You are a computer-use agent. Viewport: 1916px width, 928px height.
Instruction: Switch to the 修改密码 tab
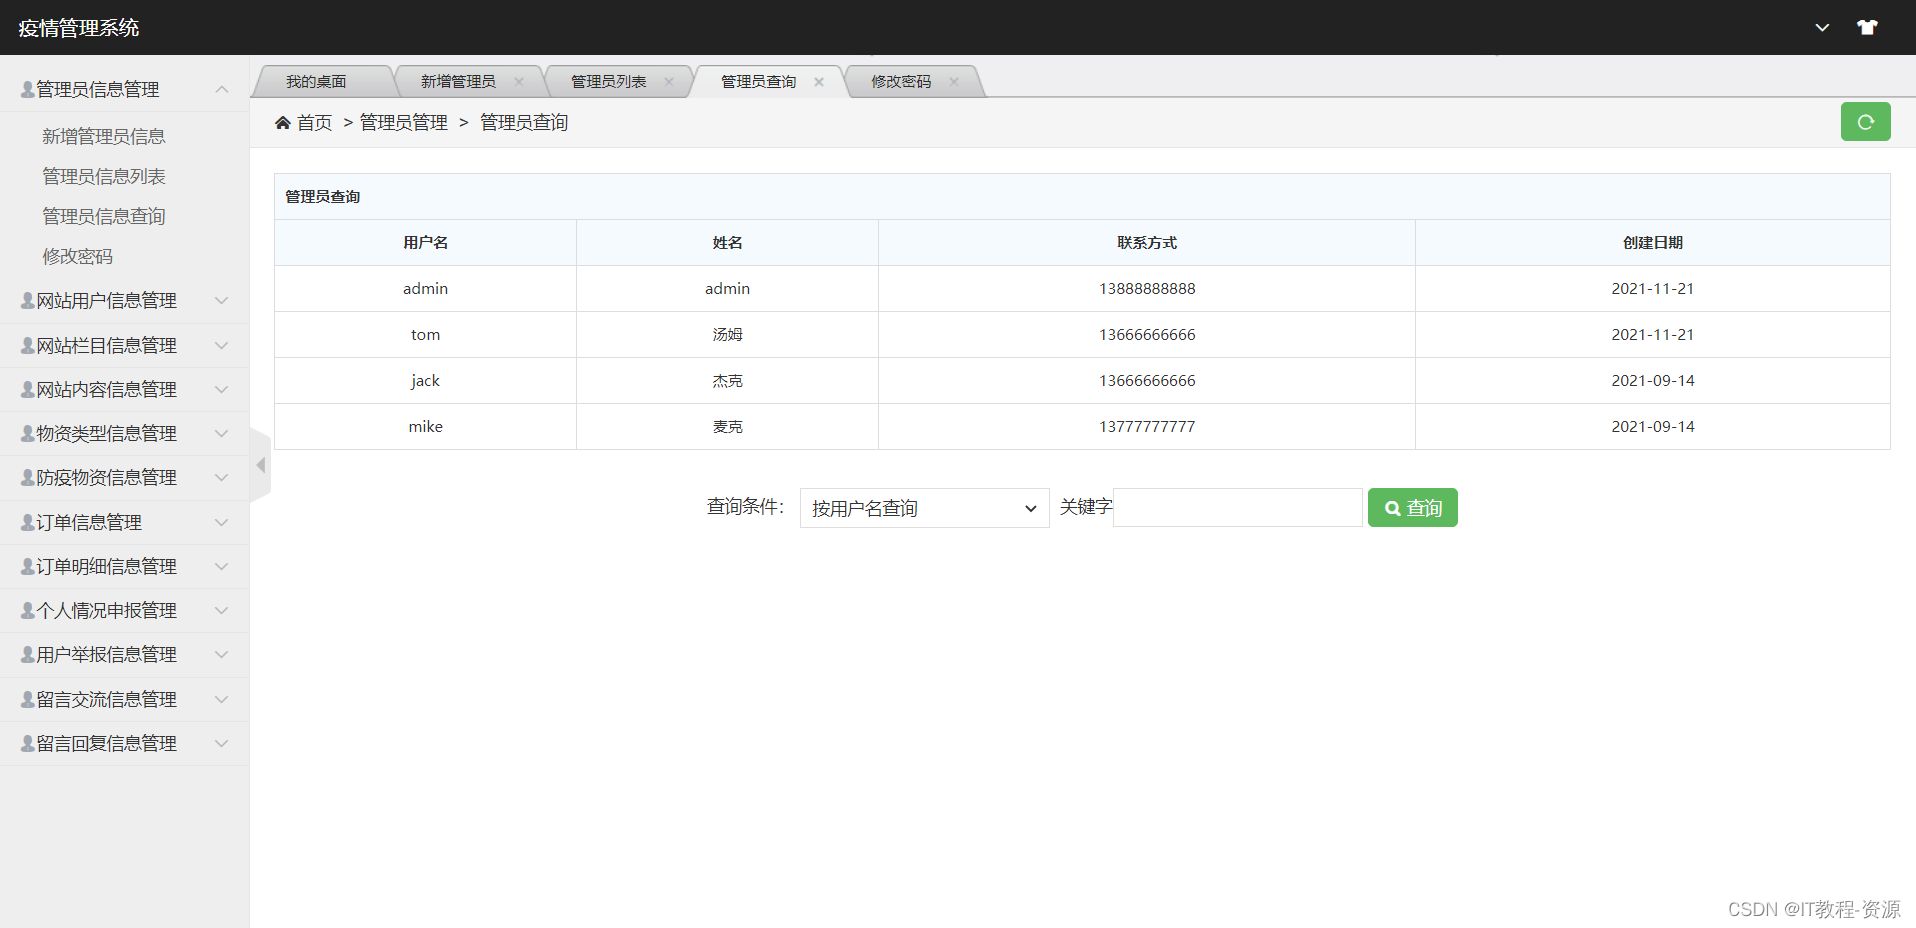coord(901,82)
